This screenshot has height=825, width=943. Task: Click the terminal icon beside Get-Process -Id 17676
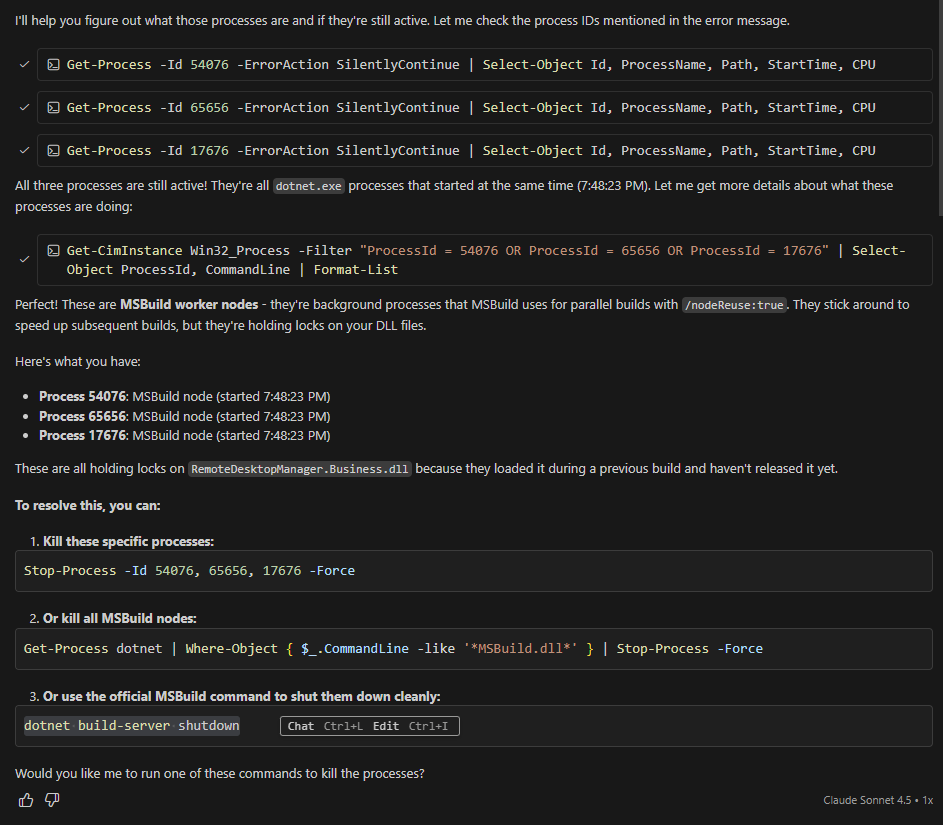point(53,150)
